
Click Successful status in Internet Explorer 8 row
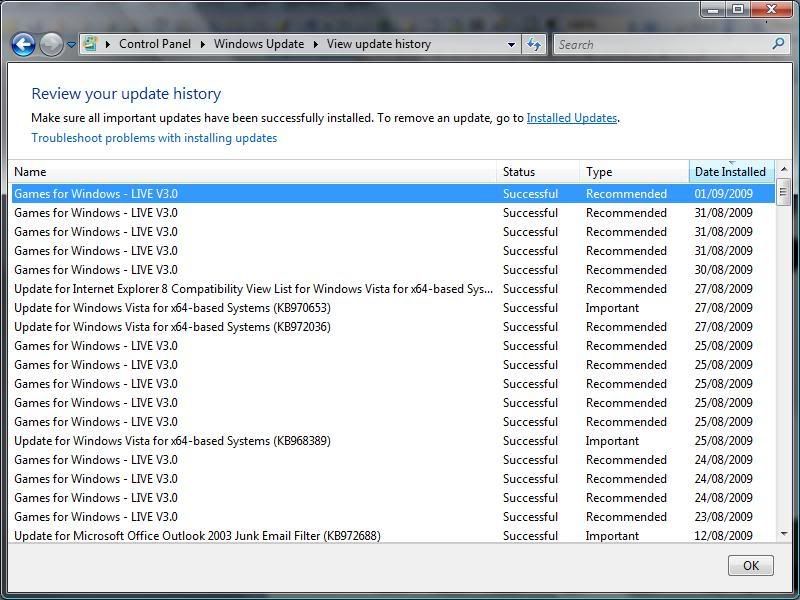pyautogui.click(x=530, y=289)
